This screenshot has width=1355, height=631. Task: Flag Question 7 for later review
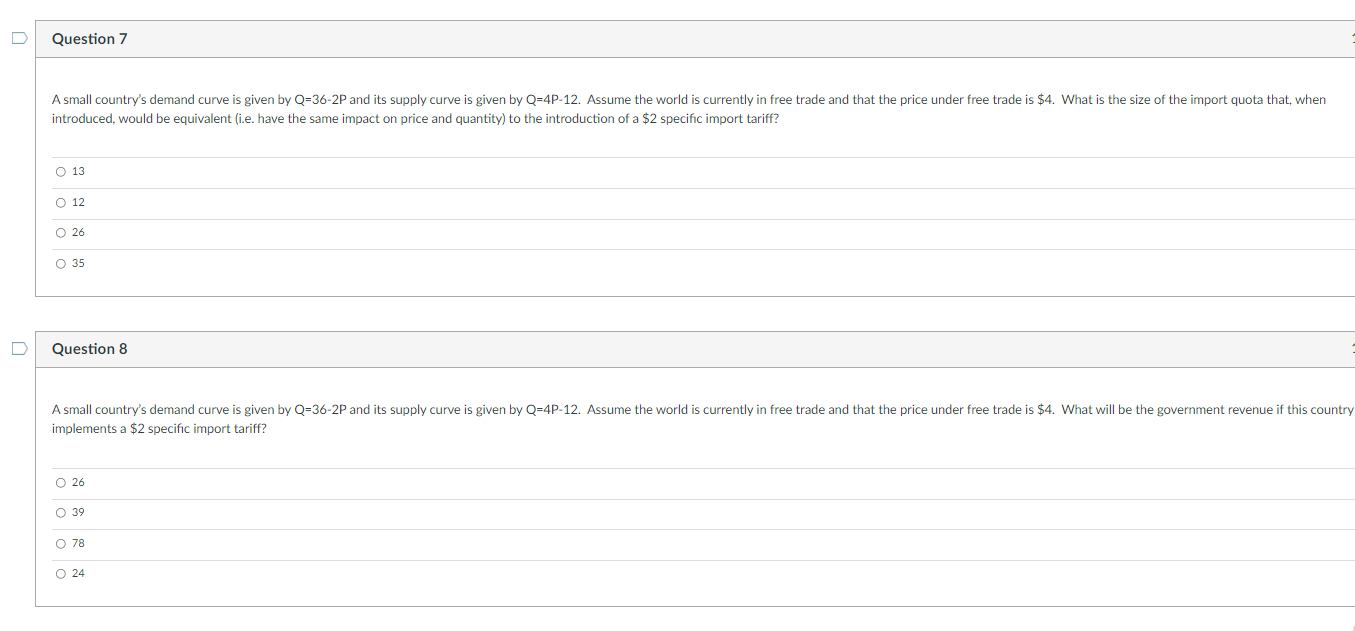18,36
